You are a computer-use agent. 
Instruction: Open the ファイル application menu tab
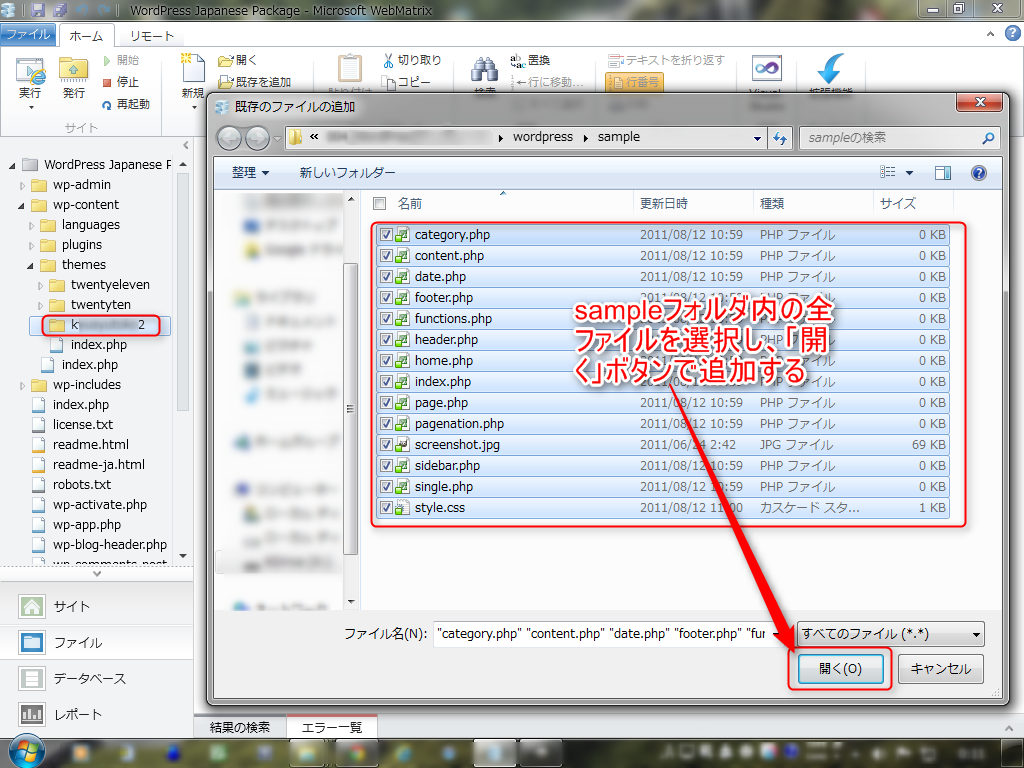[27, 35]
